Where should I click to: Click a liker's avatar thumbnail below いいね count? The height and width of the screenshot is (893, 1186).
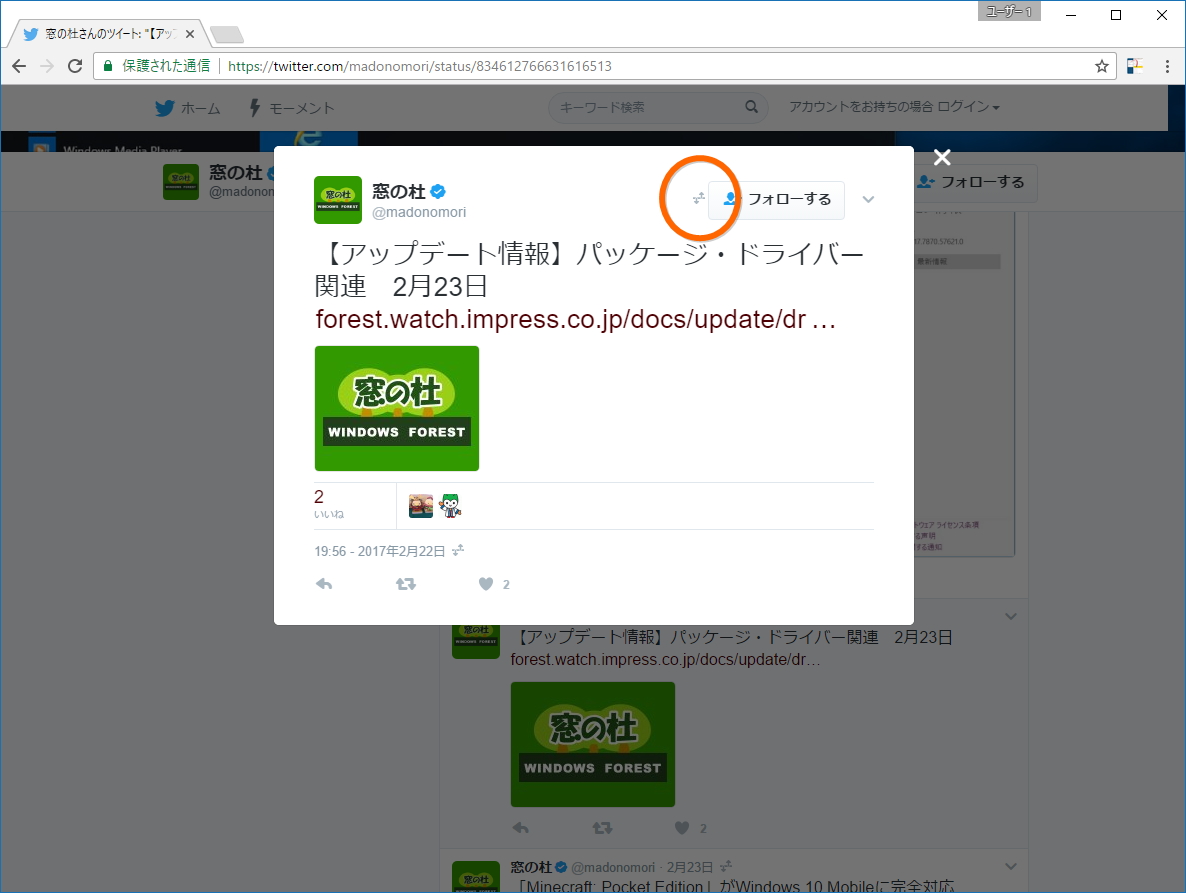click(x=420, y=504)
